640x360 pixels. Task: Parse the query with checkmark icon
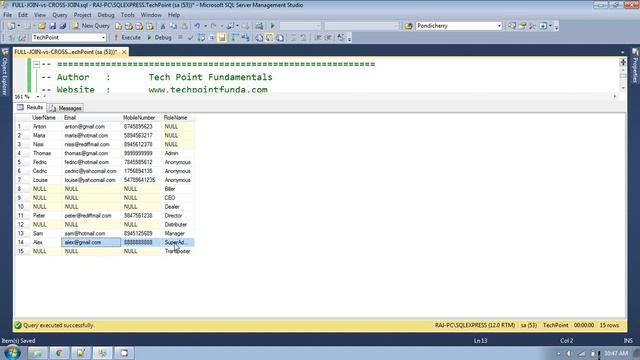click(190, 38)
